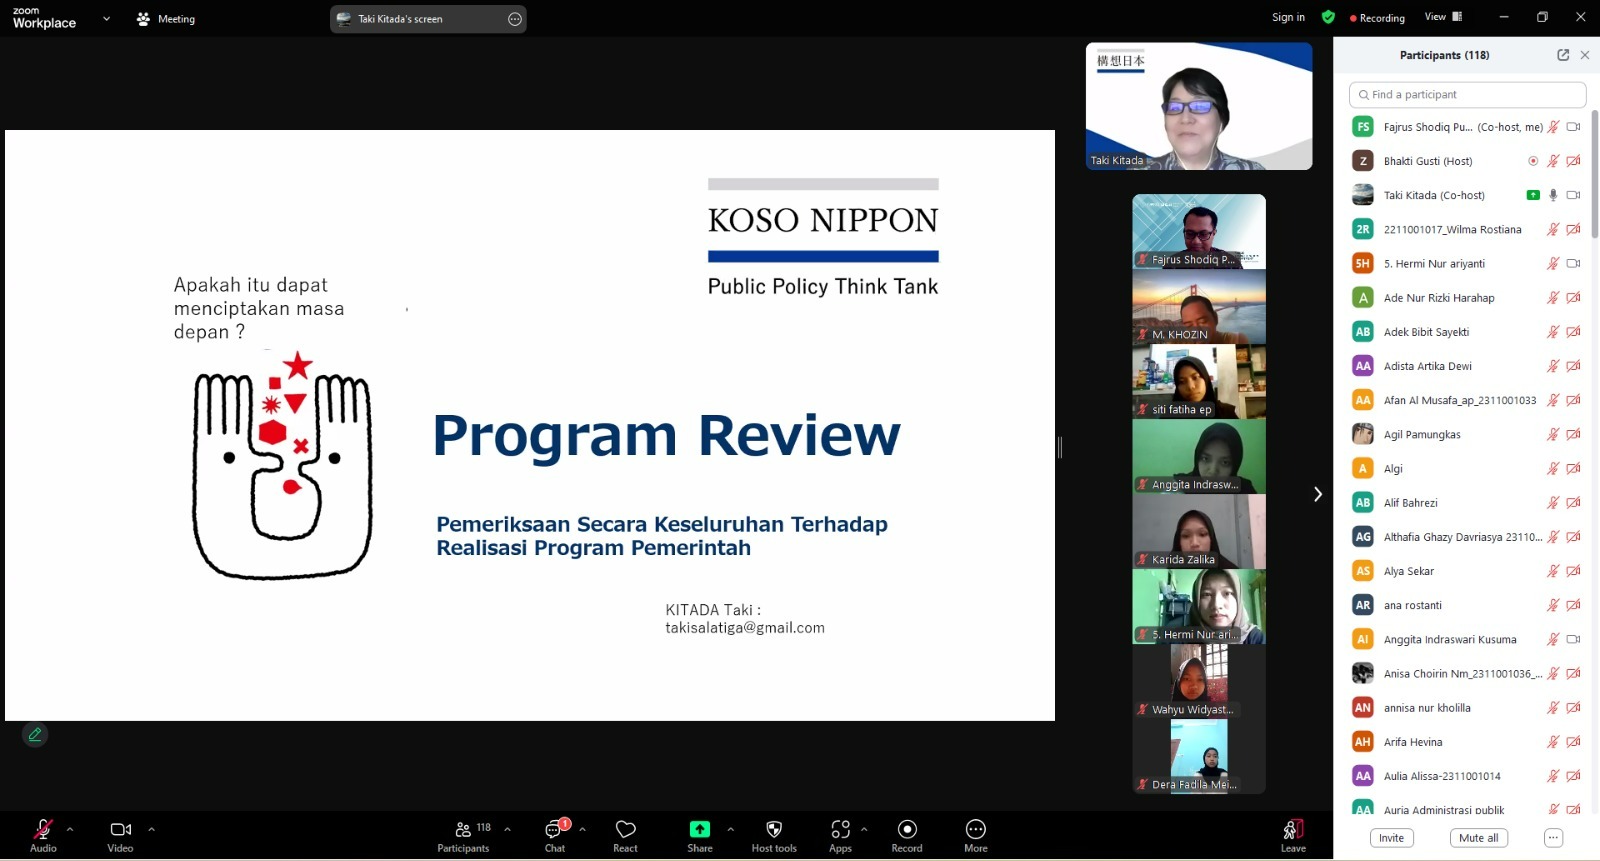Click Mute all button
Viewport: 1600px width, 861px height.
point(1478,838)
